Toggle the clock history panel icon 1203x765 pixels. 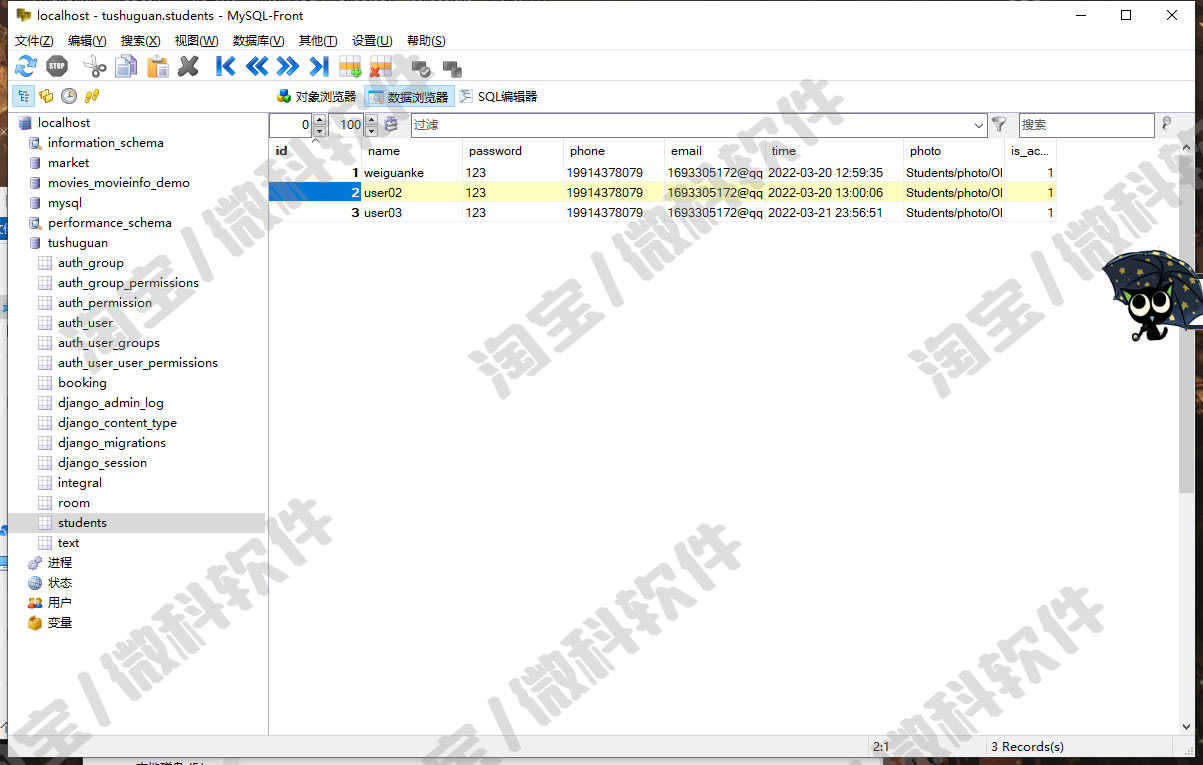point(69,96)
